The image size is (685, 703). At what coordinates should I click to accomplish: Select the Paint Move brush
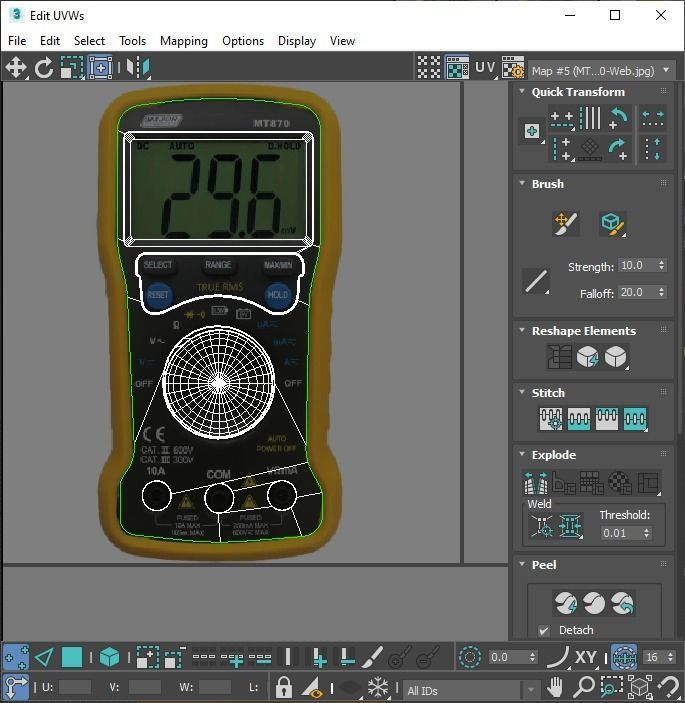pos(566,223)
